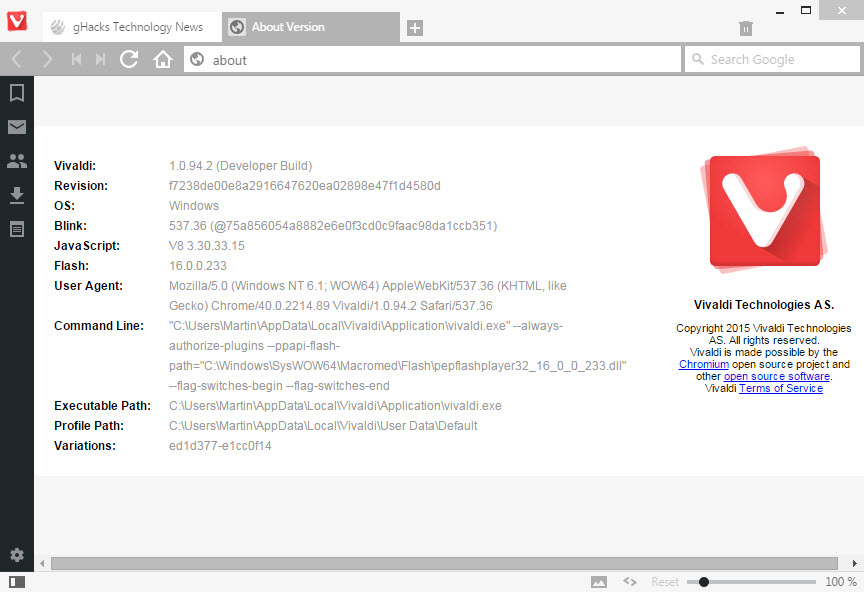Viewport: 864px width, 592px height.
Task: Reset the zoom level
Action: coord(665,582)
